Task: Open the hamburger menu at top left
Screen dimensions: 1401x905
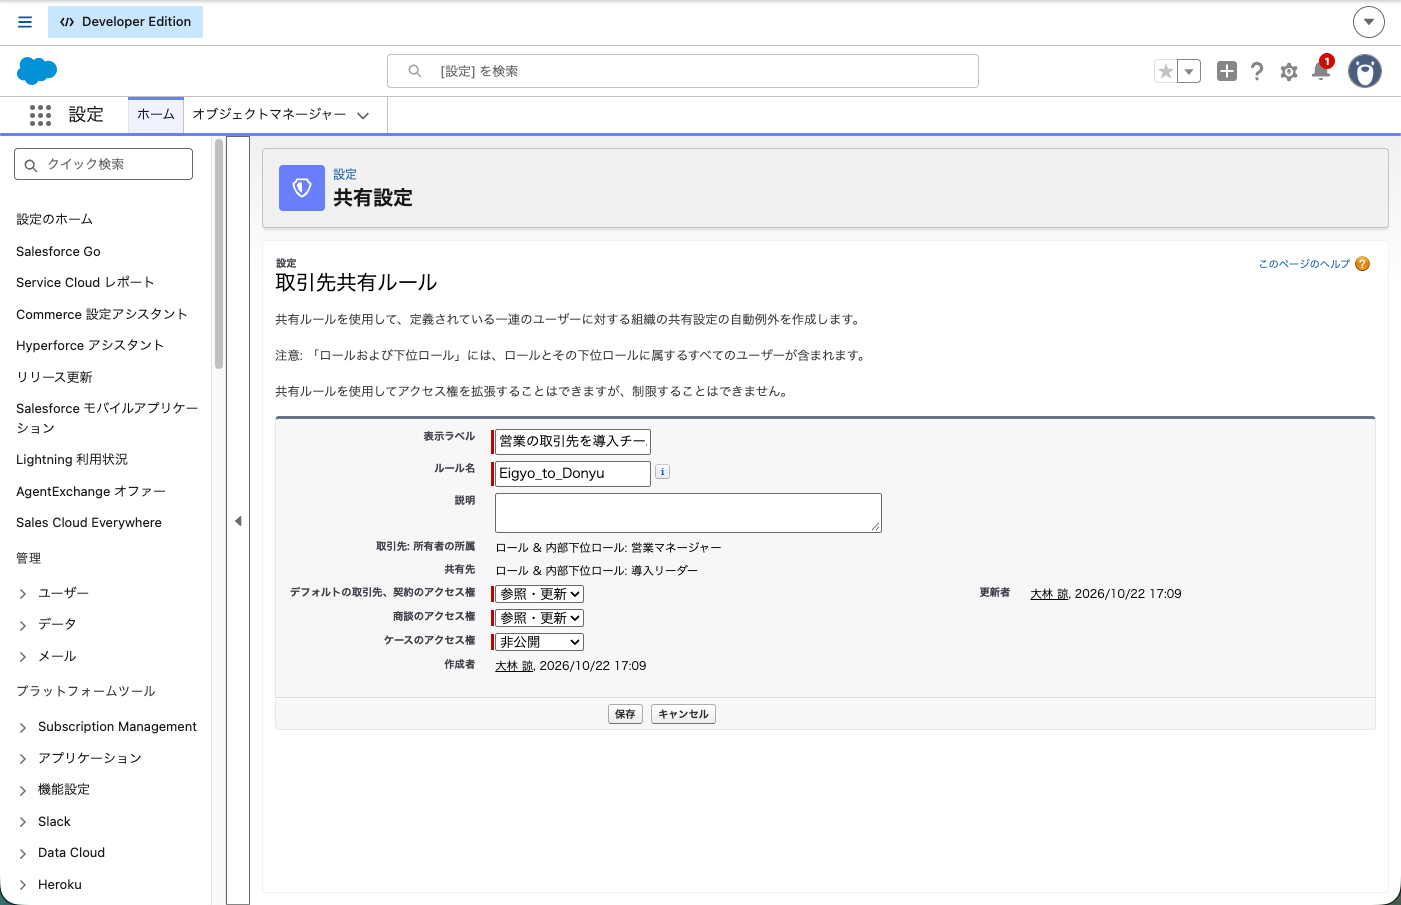Action: click(25, 21)
